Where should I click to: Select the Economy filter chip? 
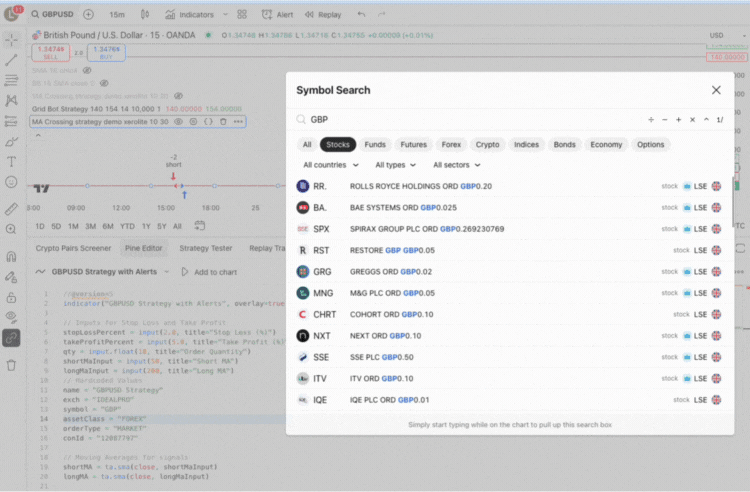tap(606, 144)
